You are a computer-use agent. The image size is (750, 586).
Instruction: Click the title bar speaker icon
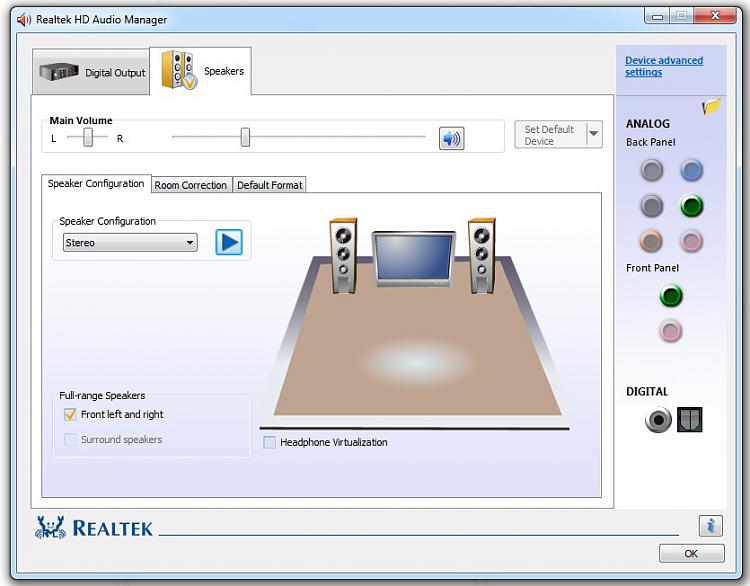pos(23,20)
